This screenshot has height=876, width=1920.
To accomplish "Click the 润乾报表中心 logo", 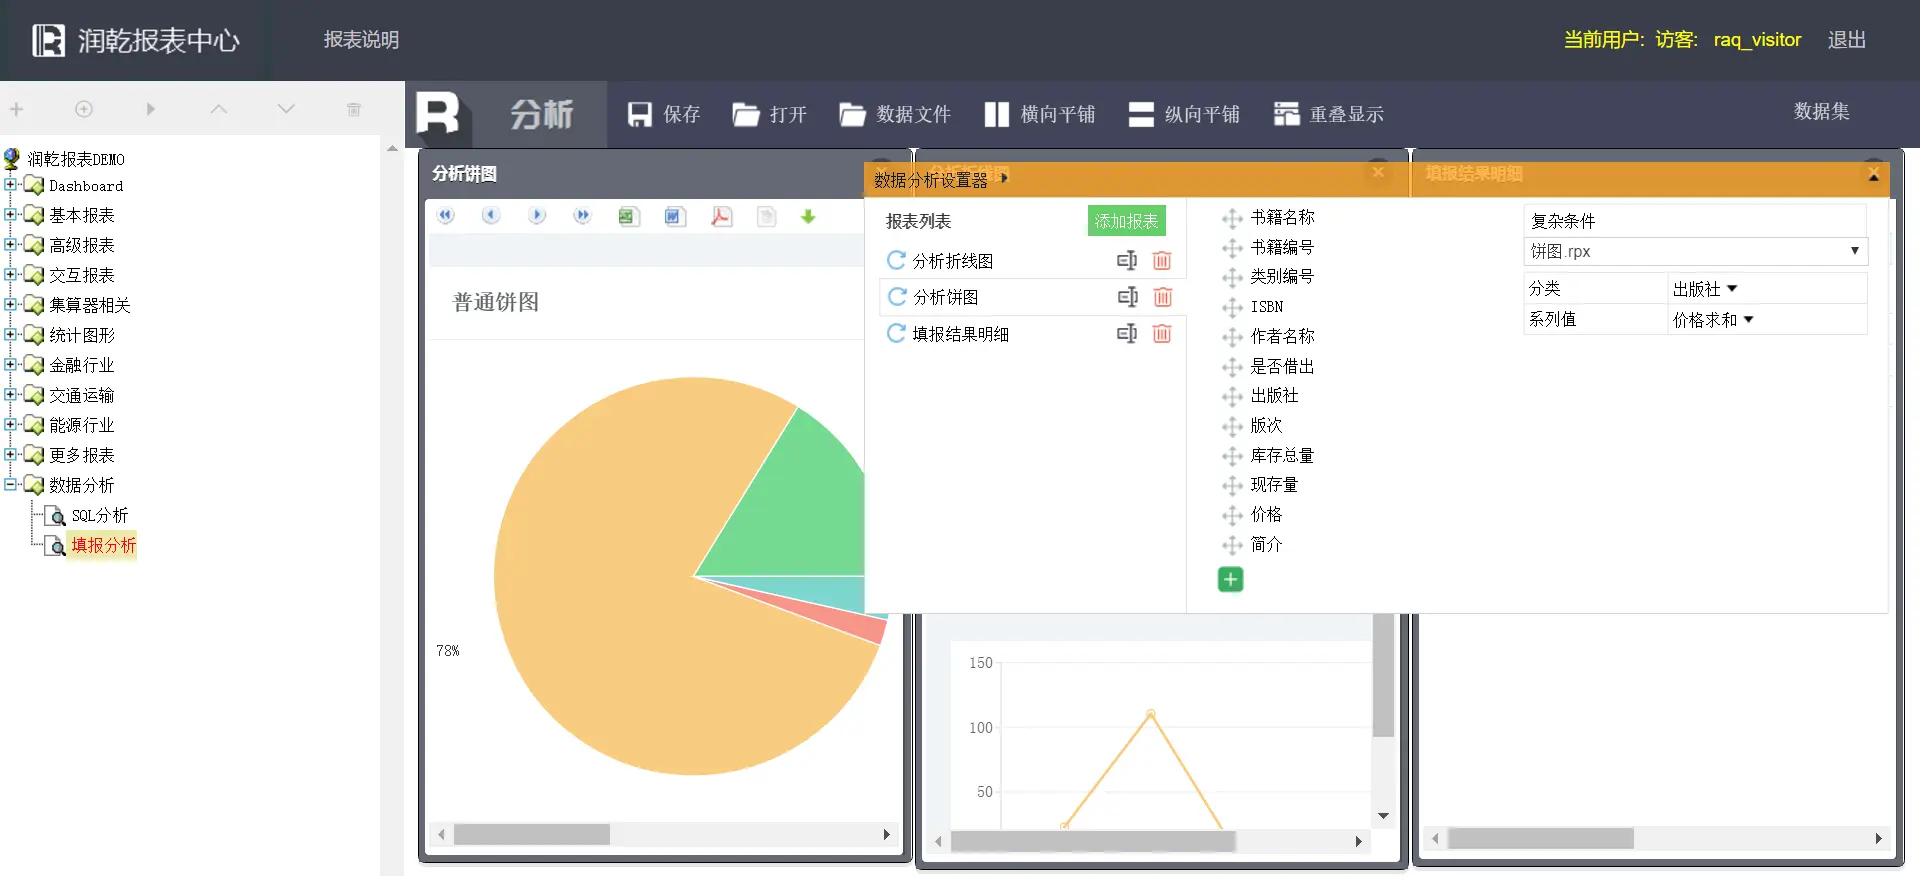I will tap(136, 40).
